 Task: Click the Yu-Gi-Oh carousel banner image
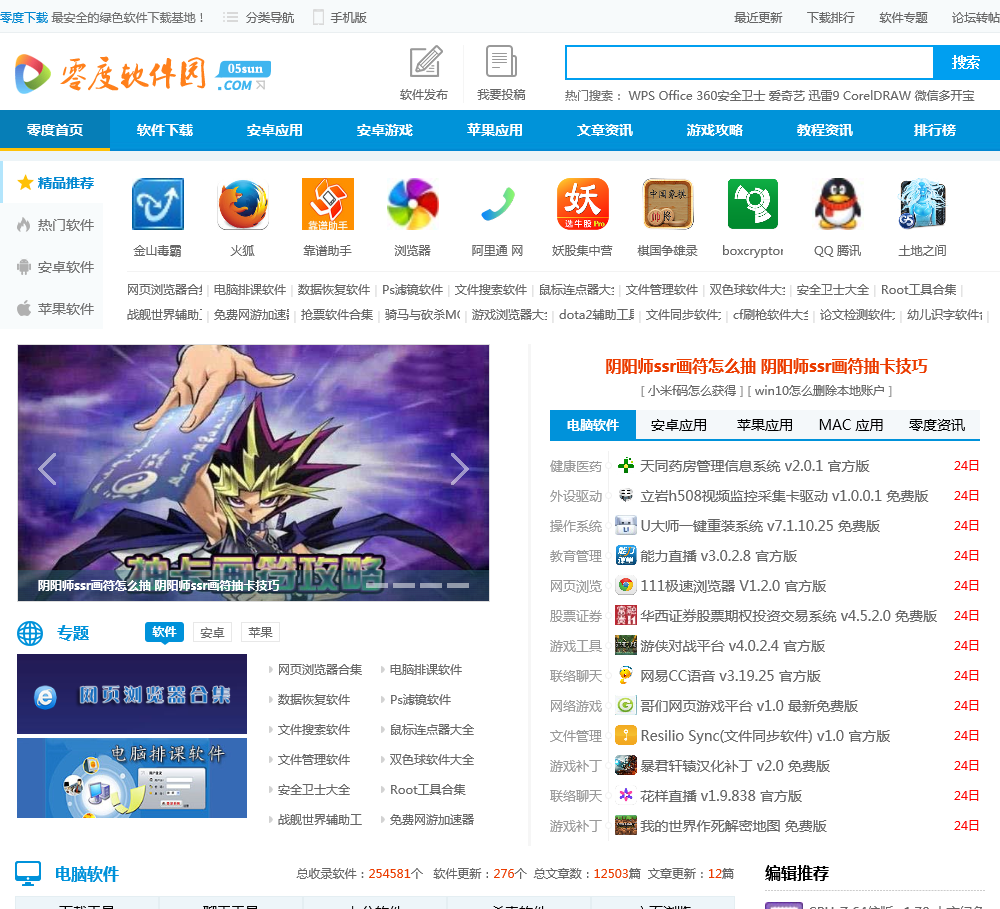point(253,473)
